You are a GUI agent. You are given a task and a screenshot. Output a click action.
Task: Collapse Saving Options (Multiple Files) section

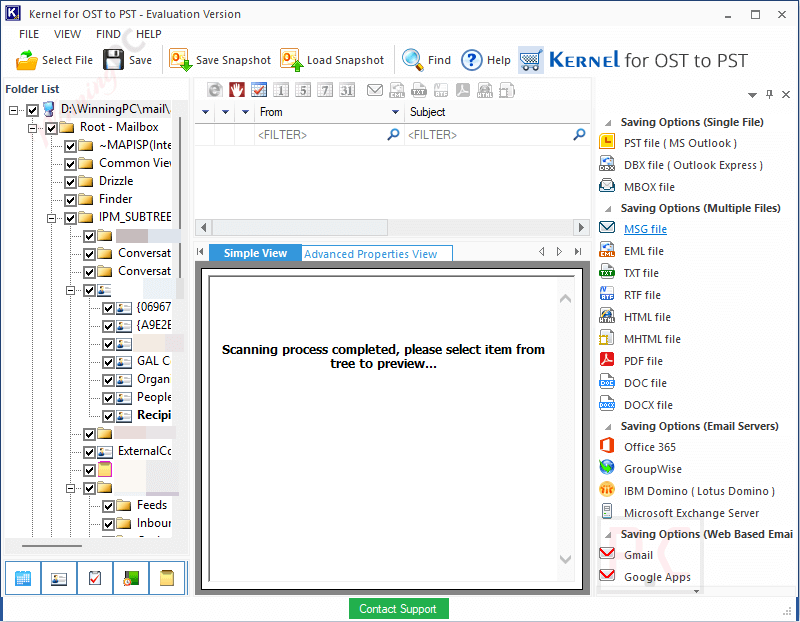[x=608, y=209]
